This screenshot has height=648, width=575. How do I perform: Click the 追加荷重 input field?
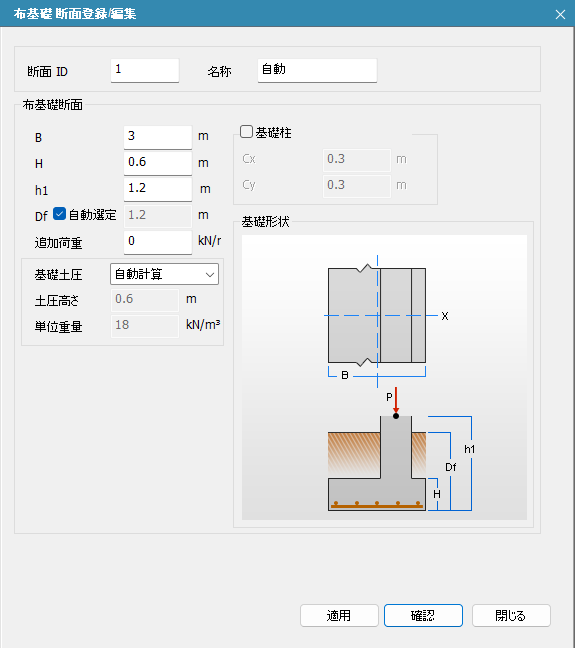coord(158,242)
